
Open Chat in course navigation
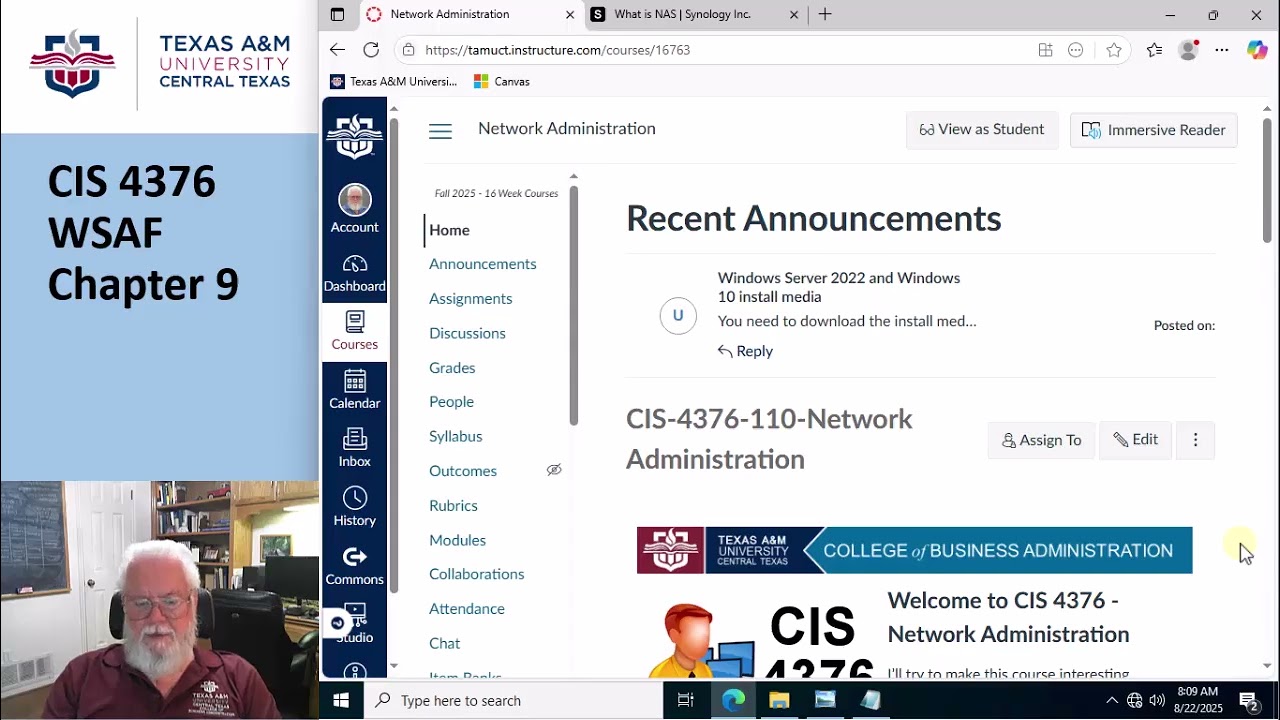[445, 643]
